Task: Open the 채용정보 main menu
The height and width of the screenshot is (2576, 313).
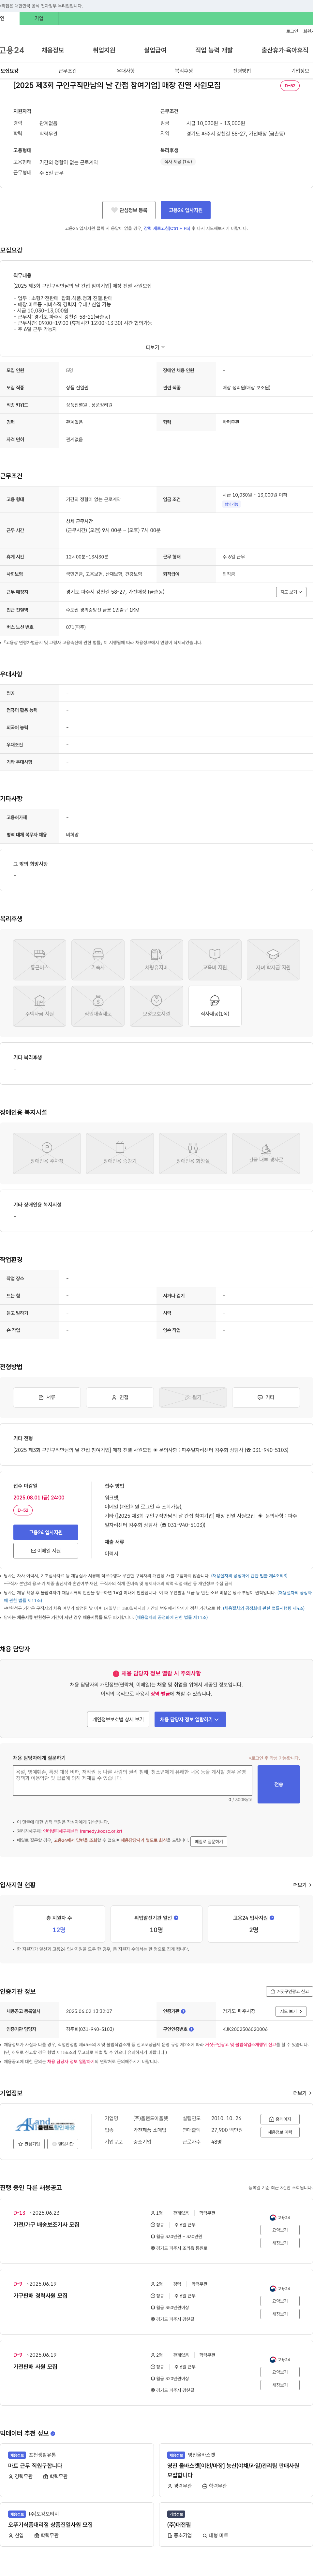Action: [x=53, y=50]
